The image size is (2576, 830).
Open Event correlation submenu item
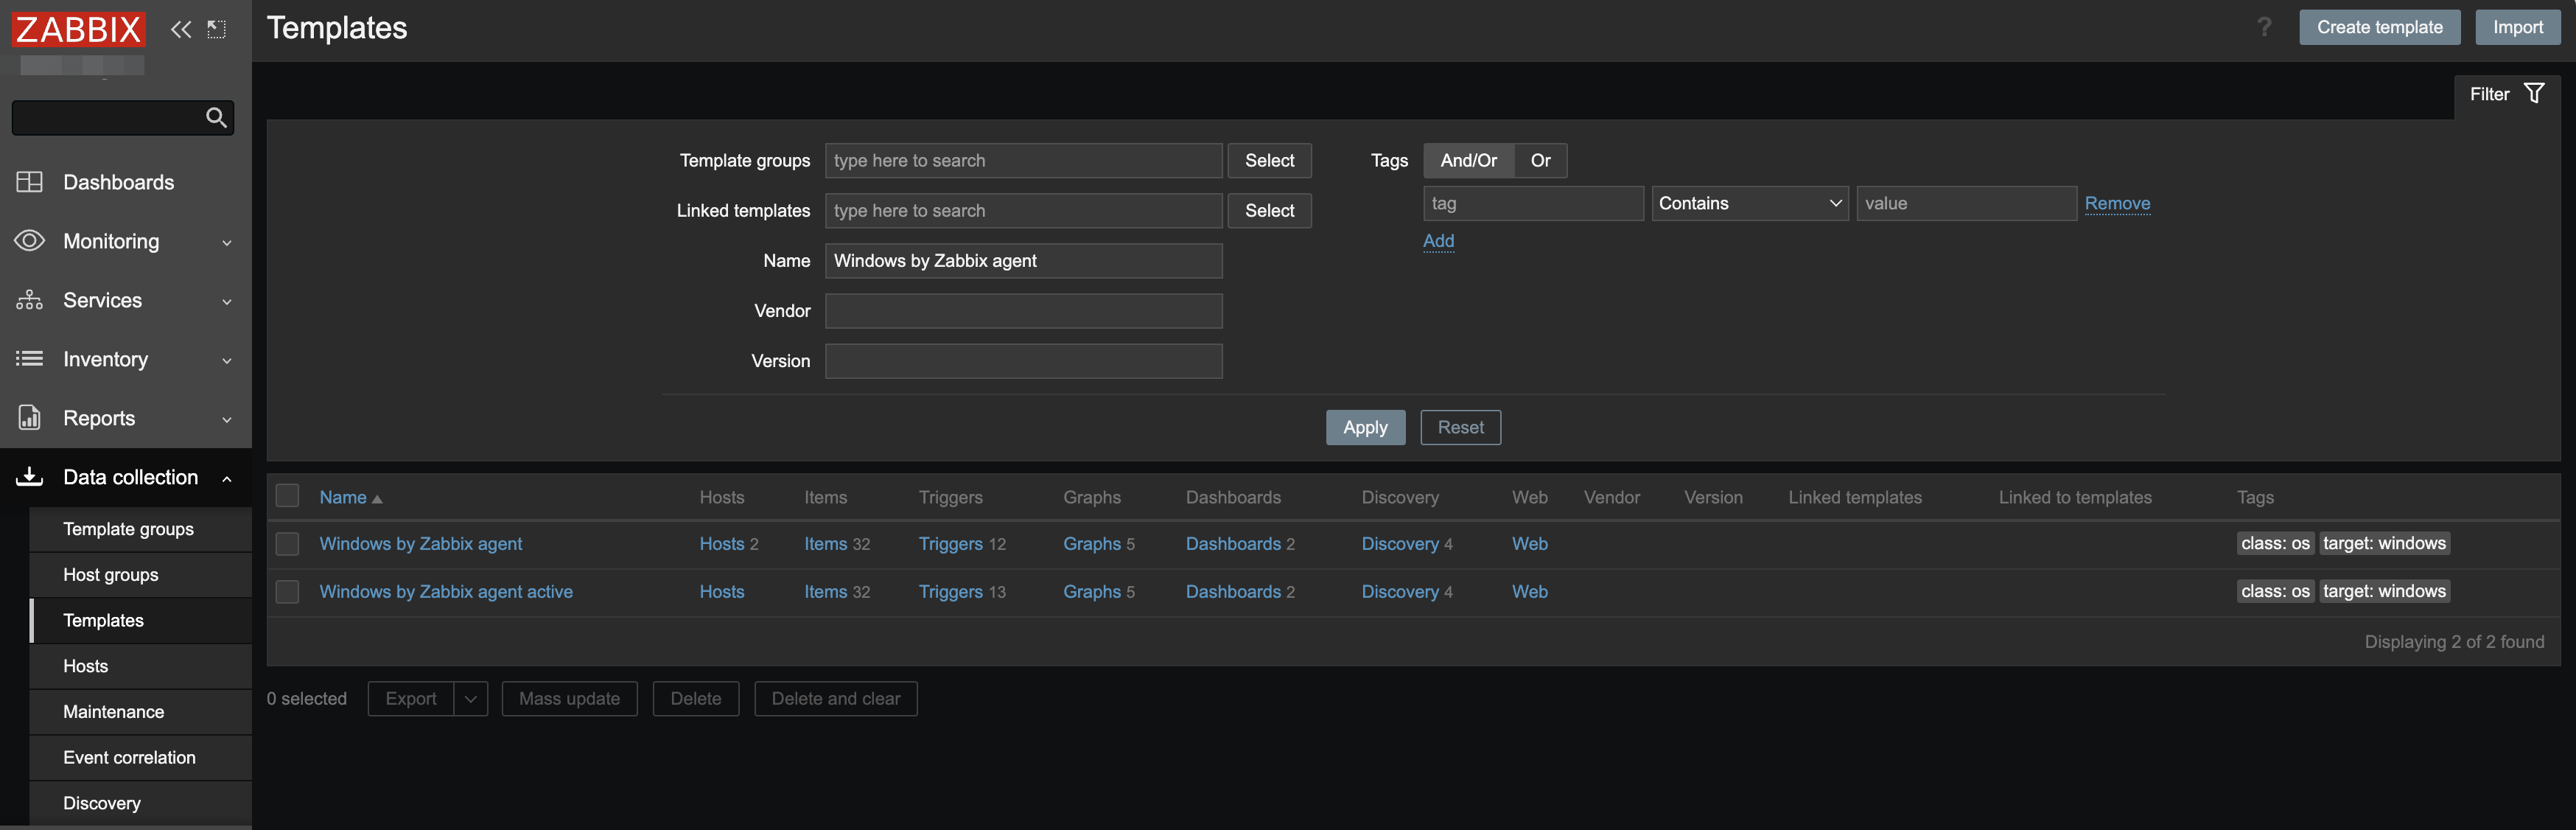click(140, 758)
